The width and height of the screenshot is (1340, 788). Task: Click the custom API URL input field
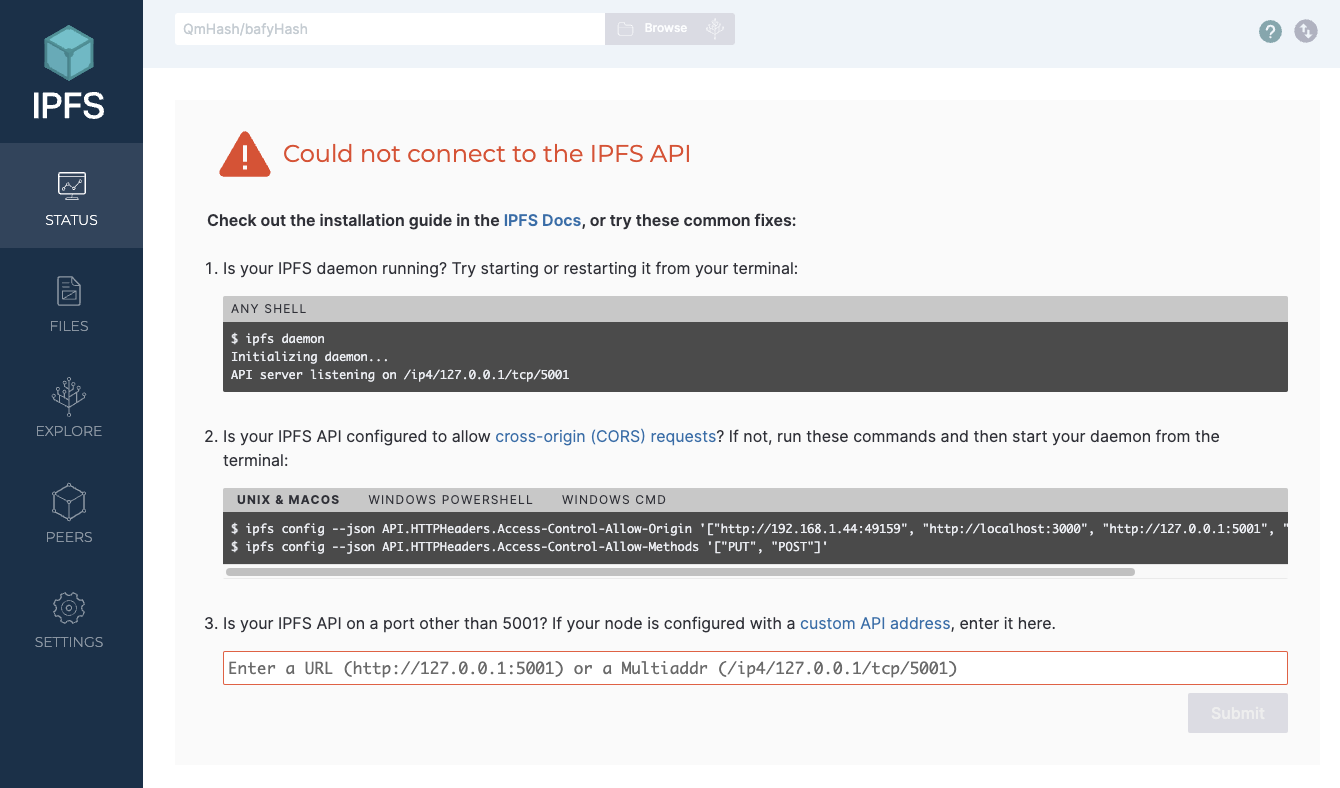[754, 668]
